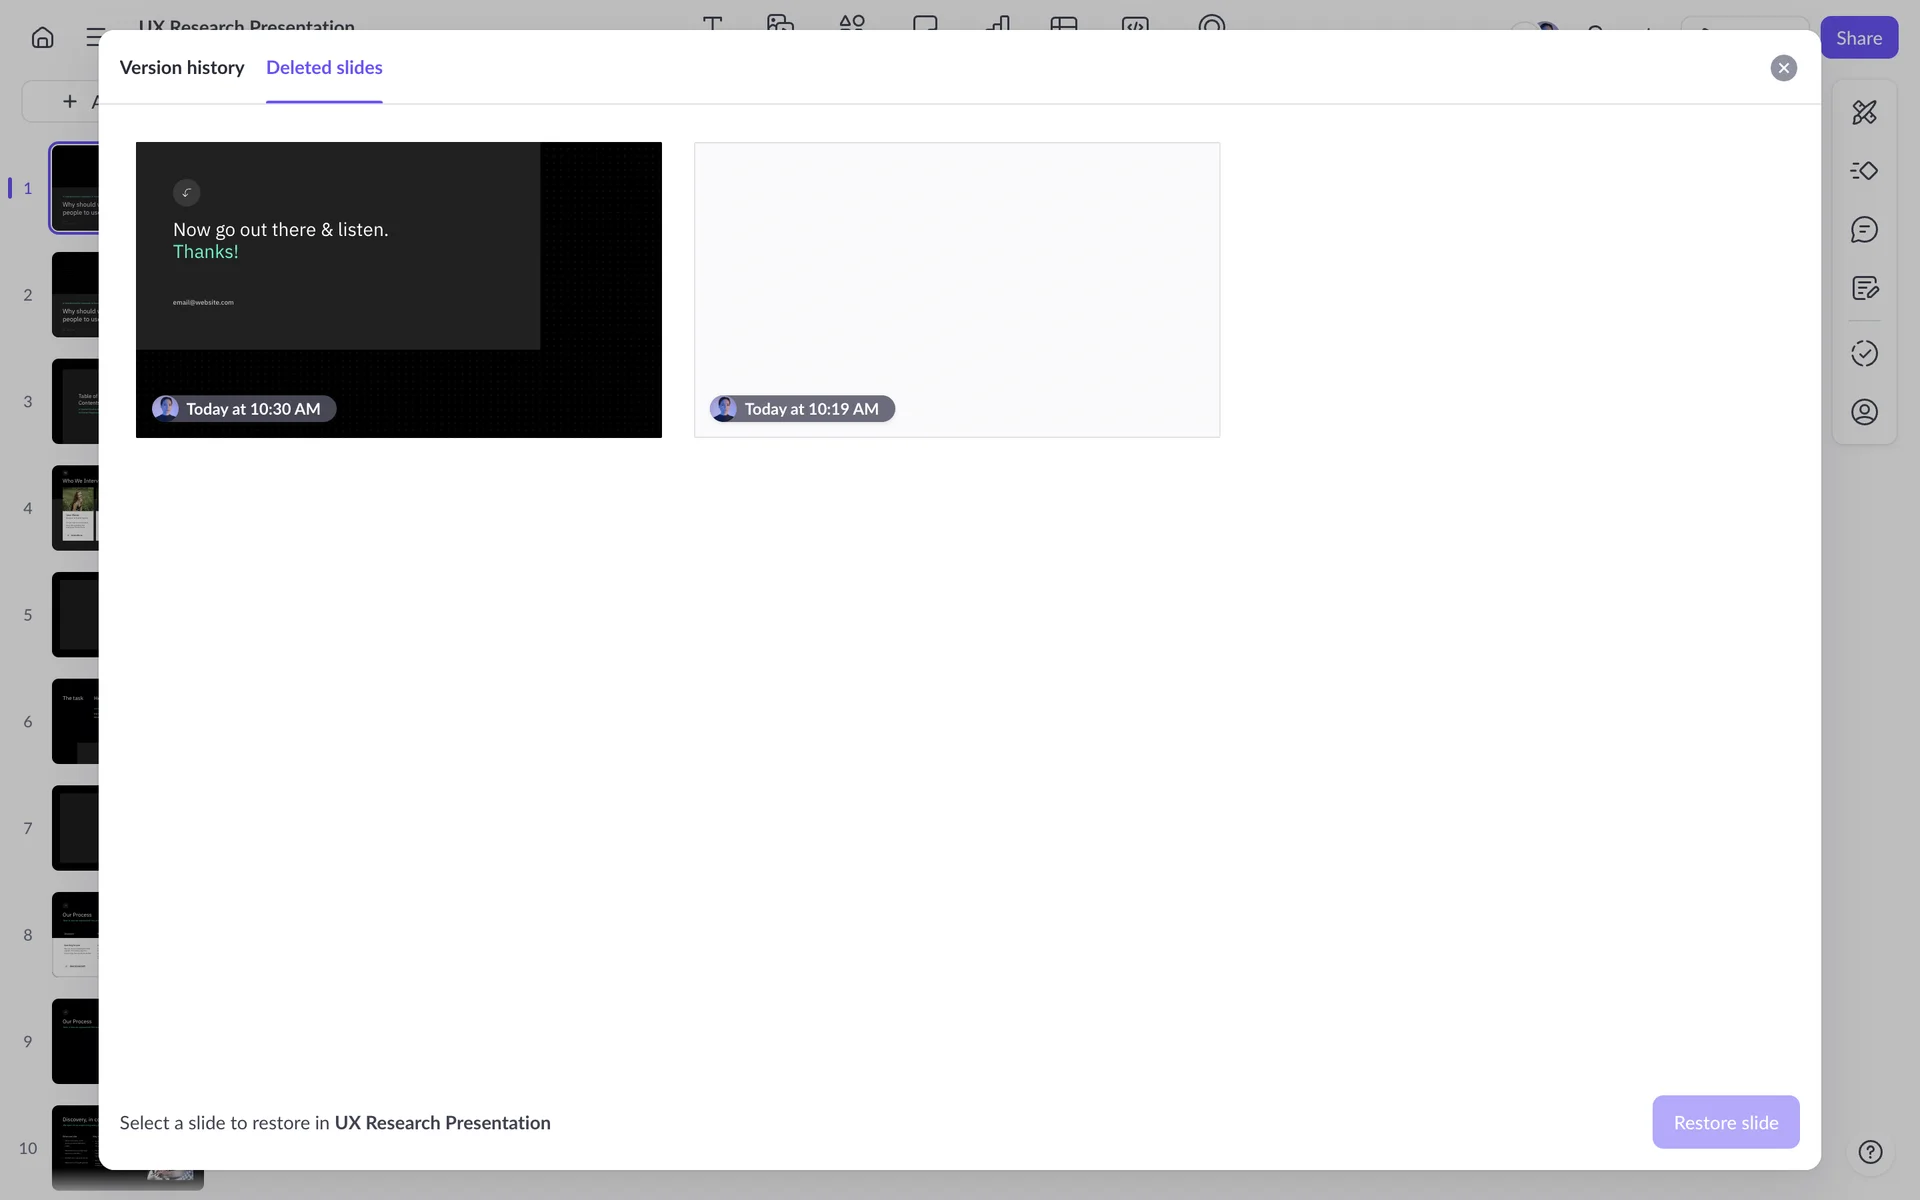Open the animations panel icon
This screenshot has height=1200, width=1920.
(x=1864, y=171)
